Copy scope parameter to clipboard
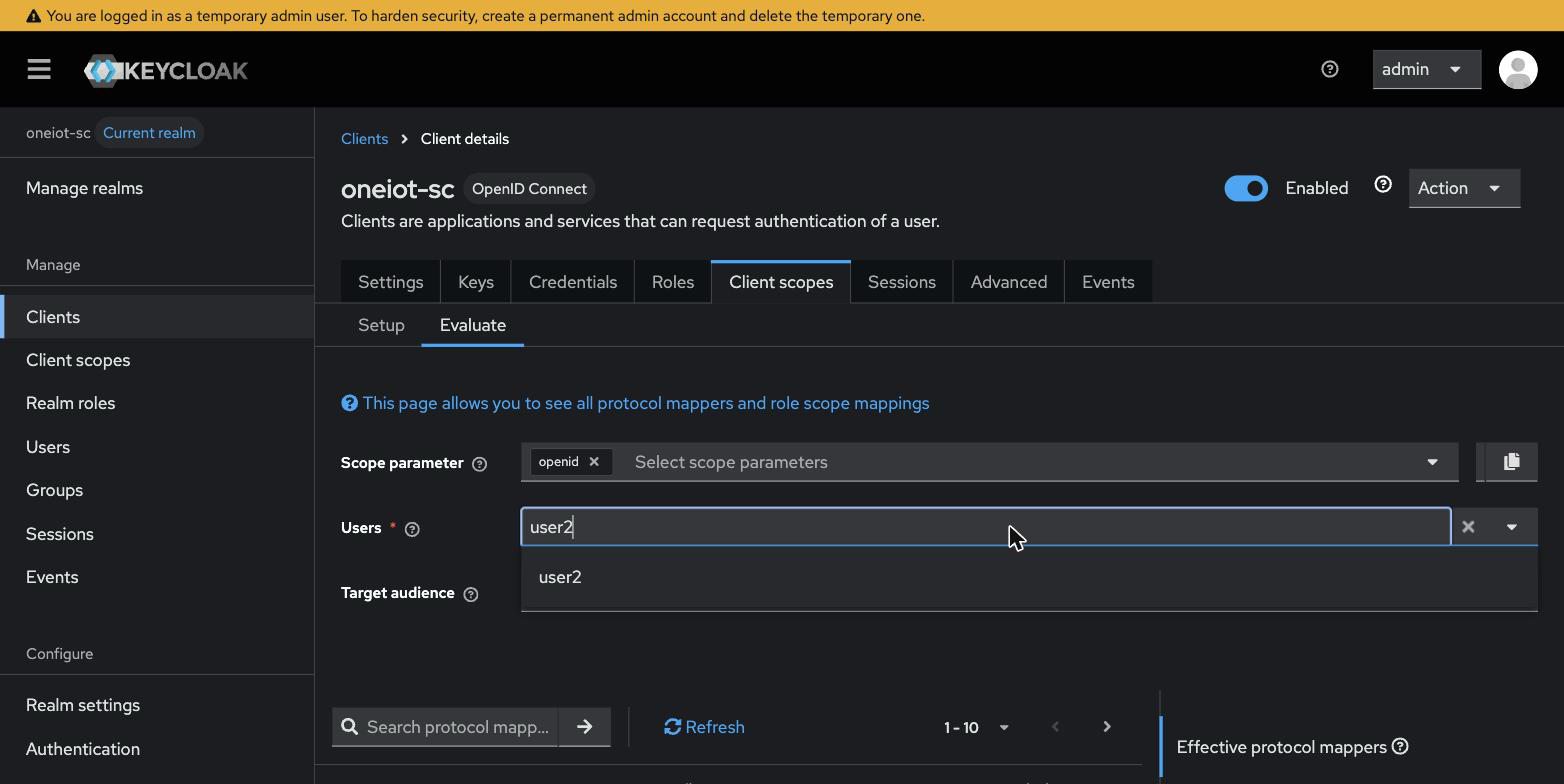This screenshot has width=1564, height=784. point(1511,462)
